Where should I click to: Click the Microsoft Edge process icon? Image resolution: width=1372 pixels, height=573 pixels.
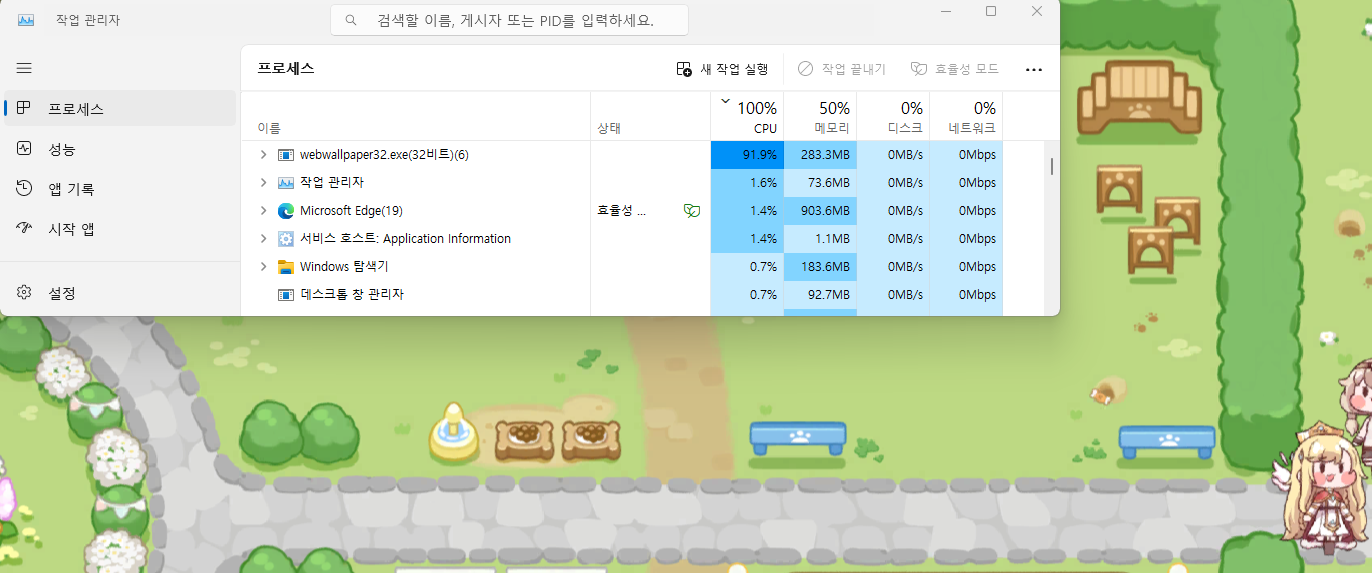tap(285, 211)
